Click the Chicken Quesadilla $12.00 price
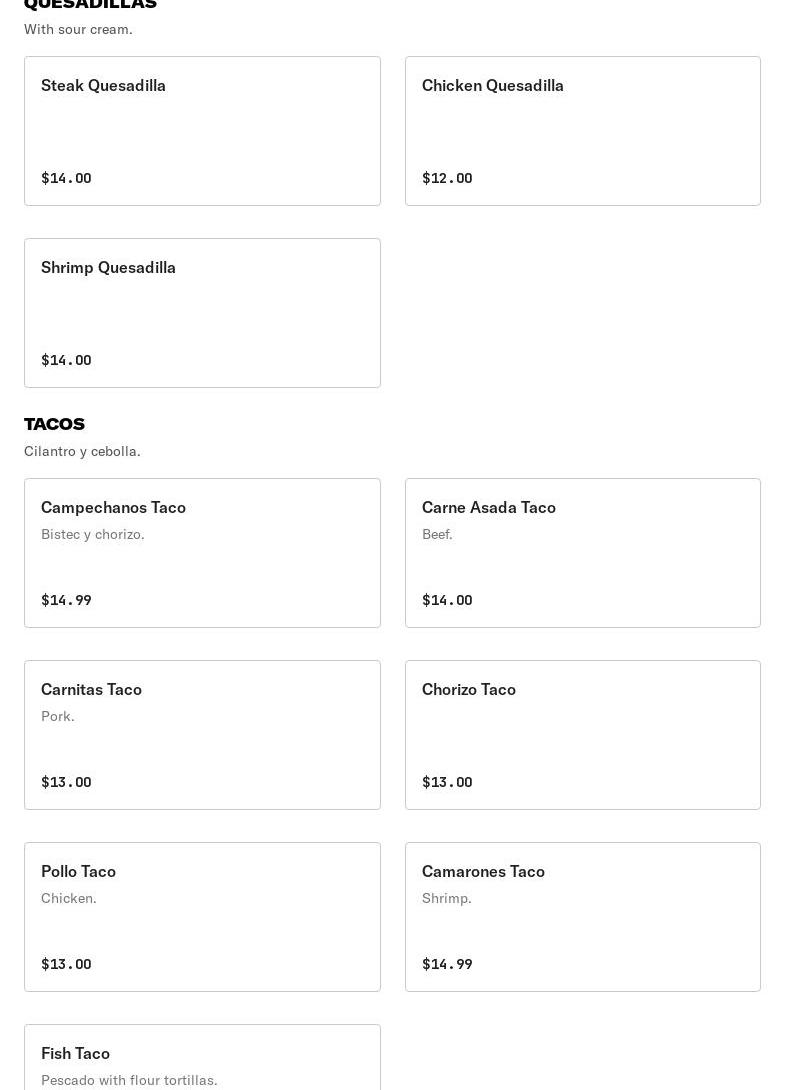This screenshot has width=785, height=1090. (x=447, y=178)
